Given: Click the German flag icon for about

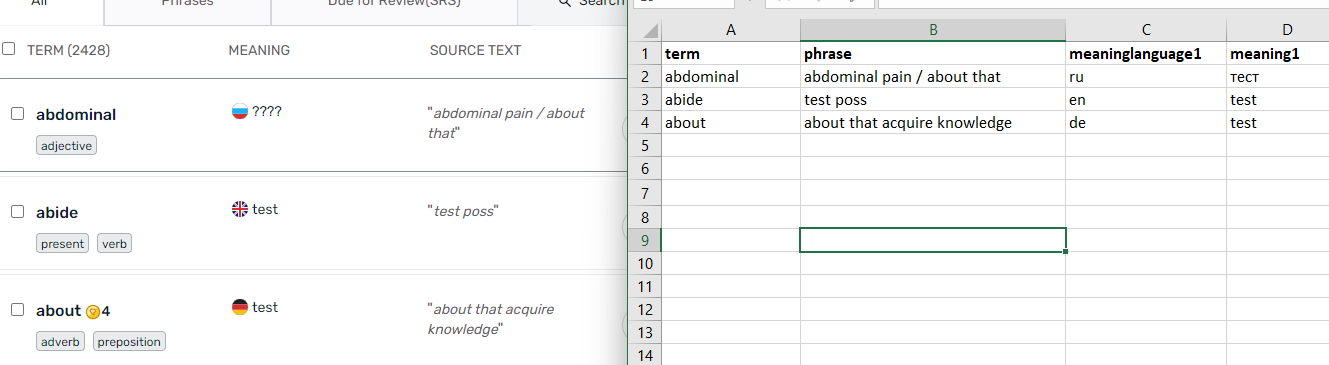Looking at the screenshot, I should 239,307.
